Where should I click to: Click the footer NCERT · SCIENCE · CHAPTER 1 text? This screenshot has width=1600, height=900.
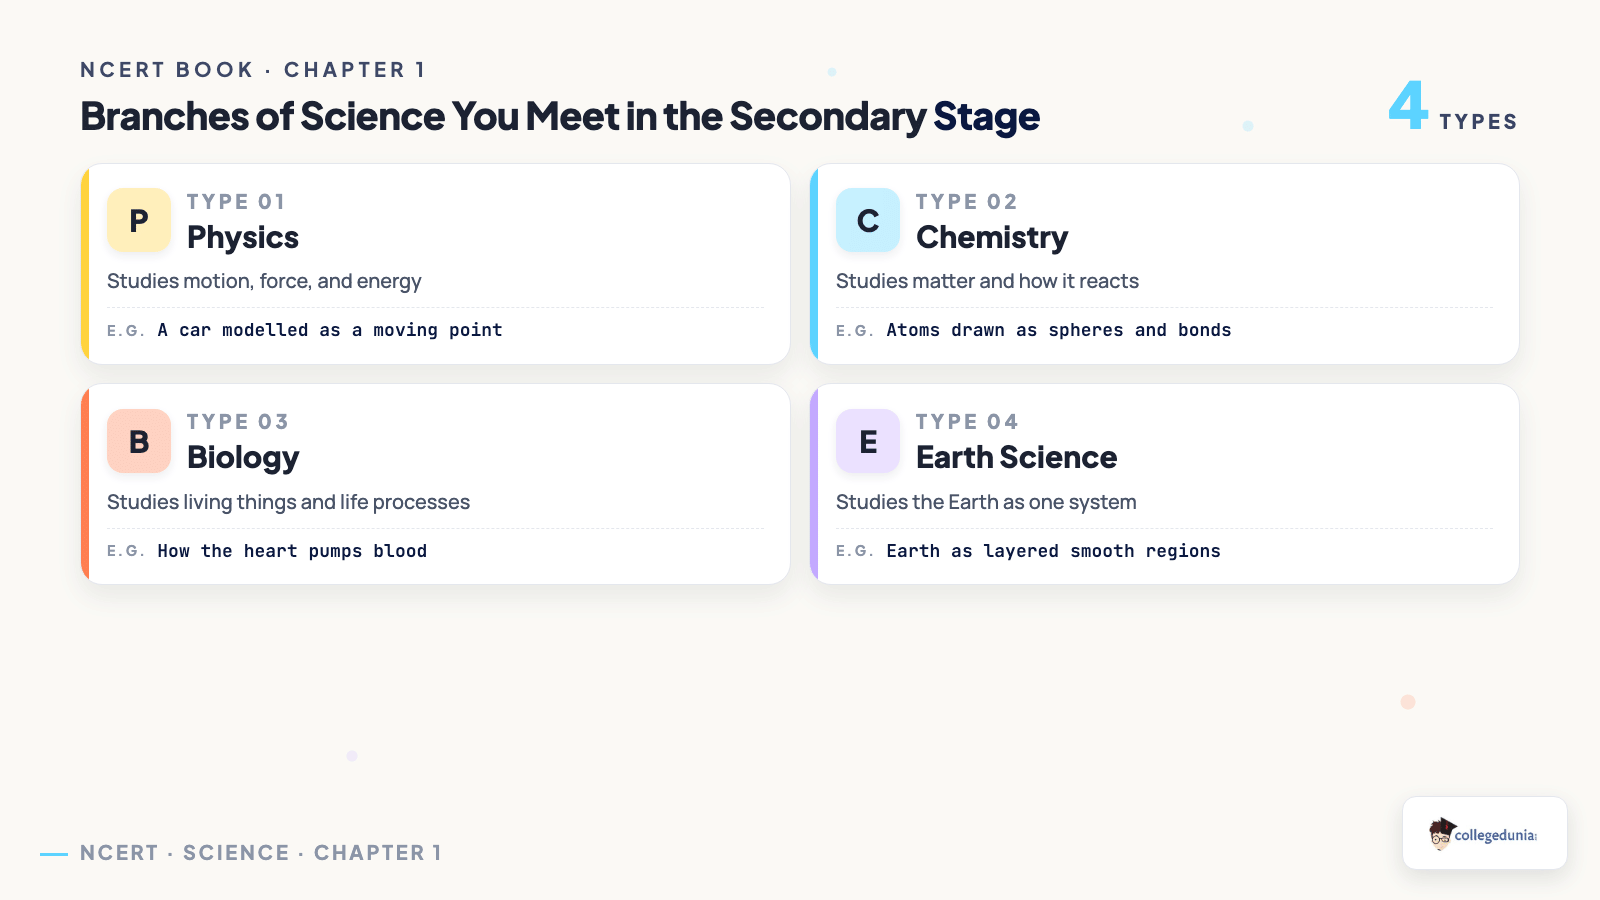[x=261, y=853]
